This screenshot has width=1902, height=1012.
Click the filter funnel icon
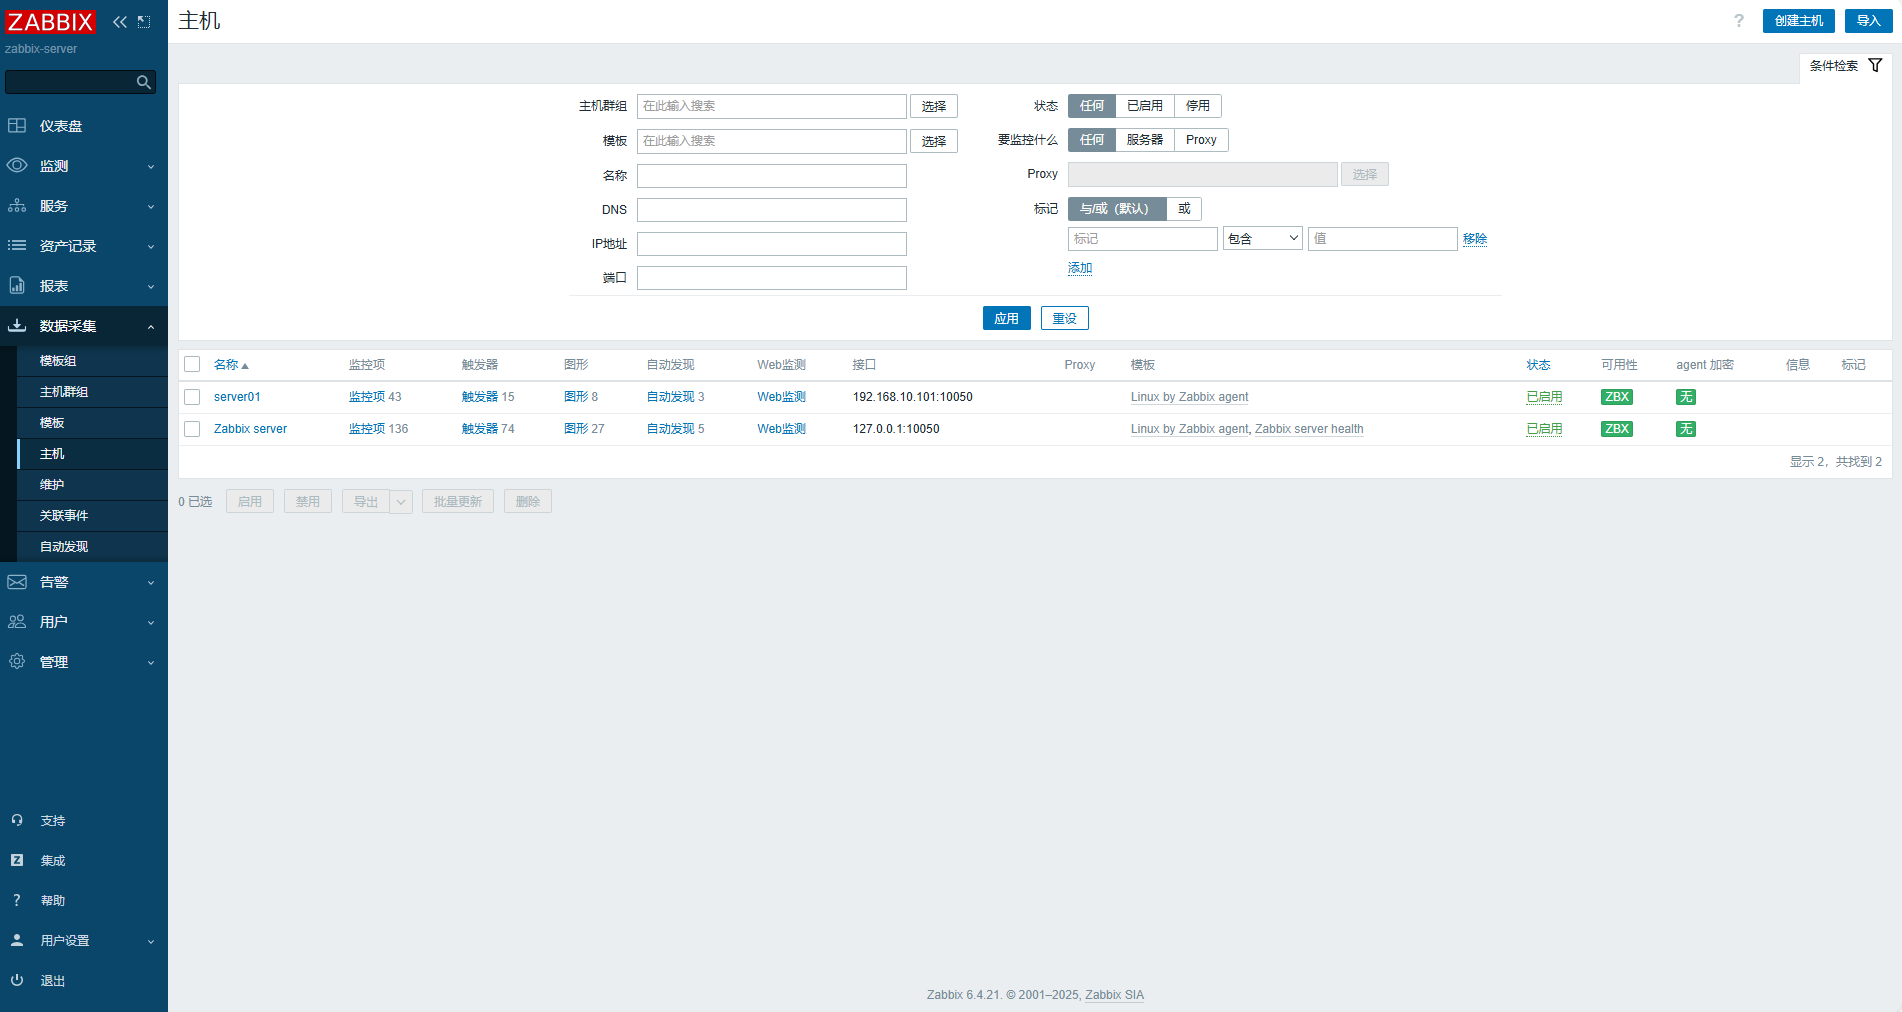[1875, 65]
